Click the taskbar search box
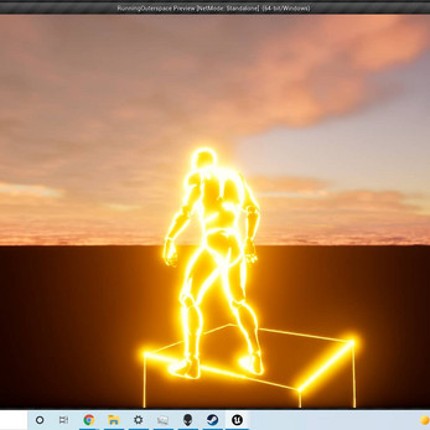430x430 pixels. (x=13, y=420)
